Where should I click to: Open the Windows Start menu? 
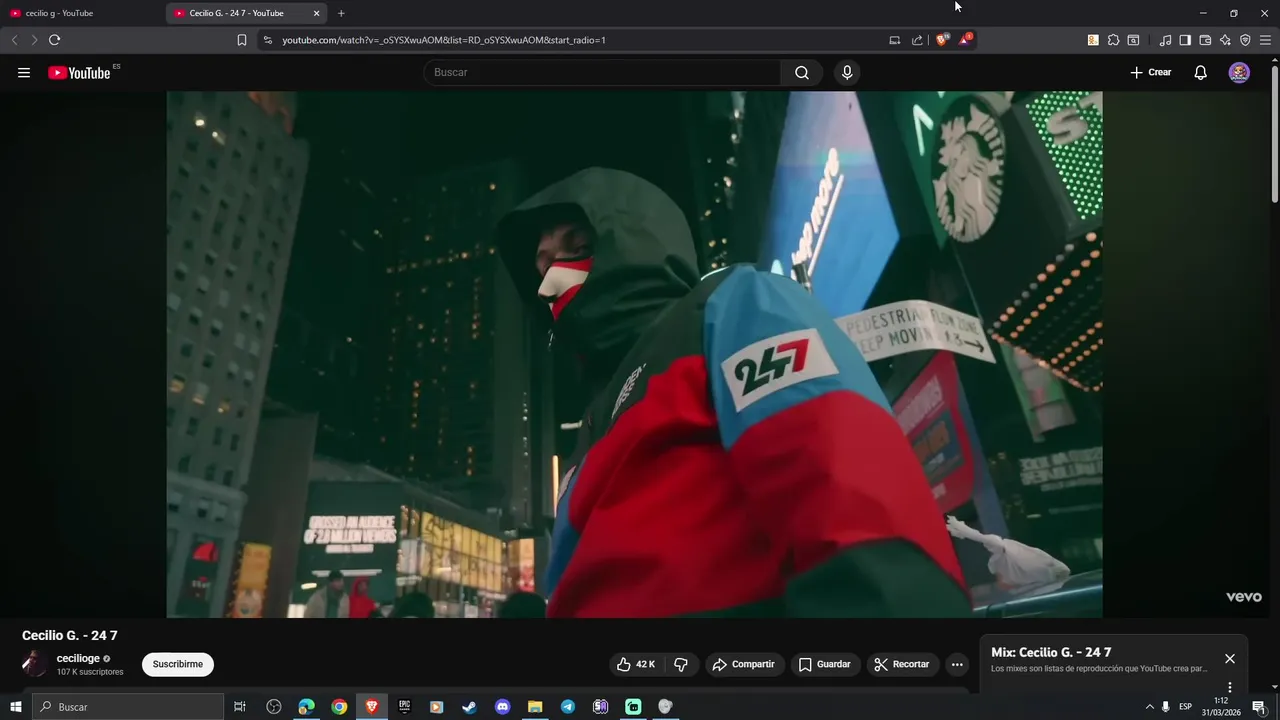[15, 707]
